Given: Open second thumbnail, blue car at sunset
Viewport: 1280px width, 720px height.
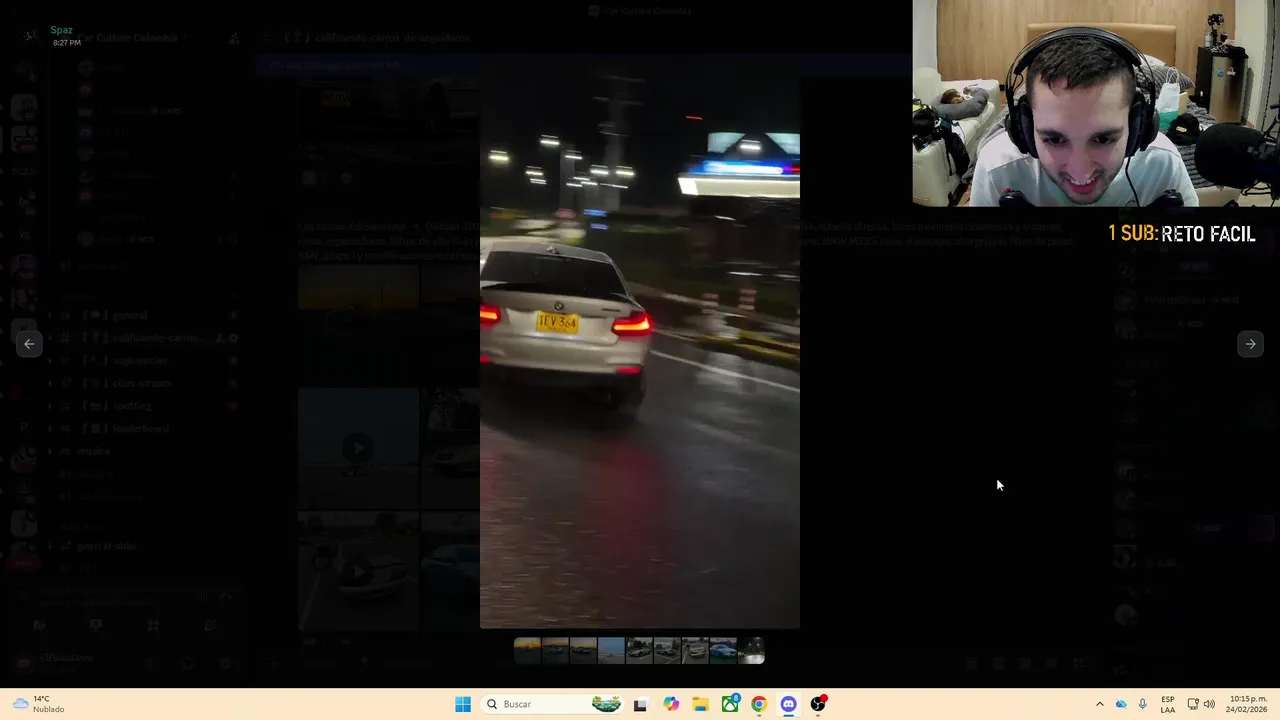Looking at the screenshot, I should [x=555, y=651].
